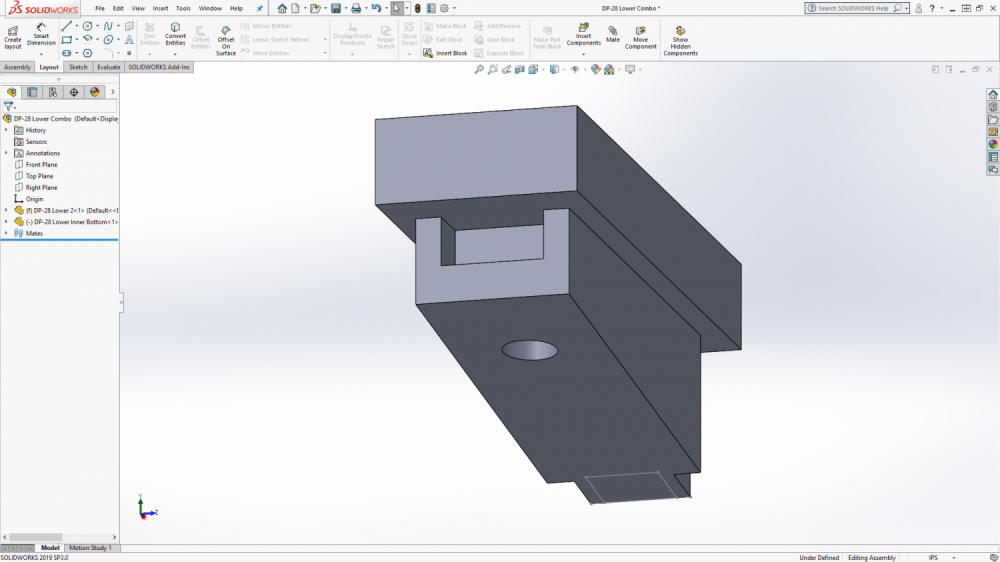The width and height of the screenshot is (1000, 562).
Task: Expand DP-28 Lower Inner Bottom component
Action: [6, 221]
